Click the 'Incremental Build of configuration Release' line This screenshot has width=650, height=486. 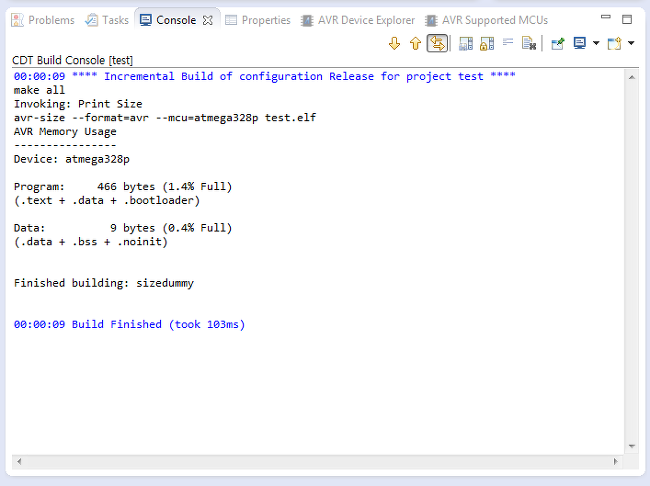click(x=264, y=76)
